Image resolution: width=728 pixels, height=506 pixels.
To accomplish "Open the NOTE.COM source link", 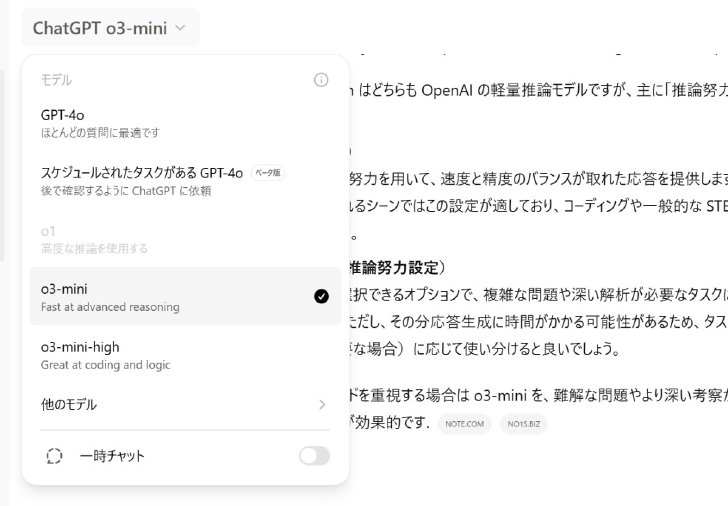I will point(464,424).
